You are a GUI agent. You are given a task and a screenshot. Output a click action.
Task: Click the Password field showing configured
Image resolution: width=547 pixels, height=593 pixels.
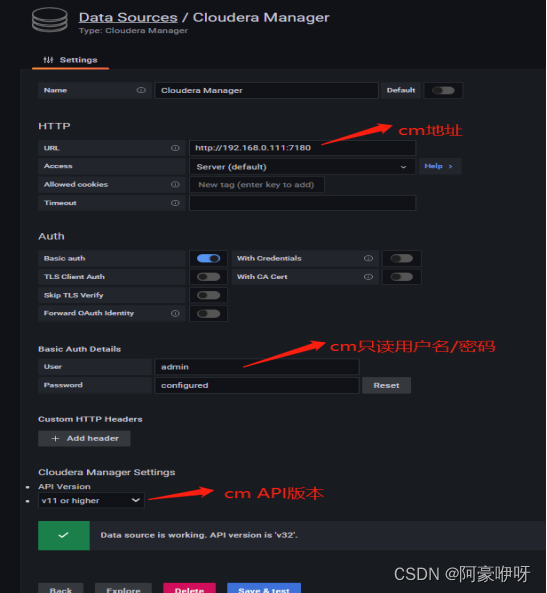tap(257, 385)
